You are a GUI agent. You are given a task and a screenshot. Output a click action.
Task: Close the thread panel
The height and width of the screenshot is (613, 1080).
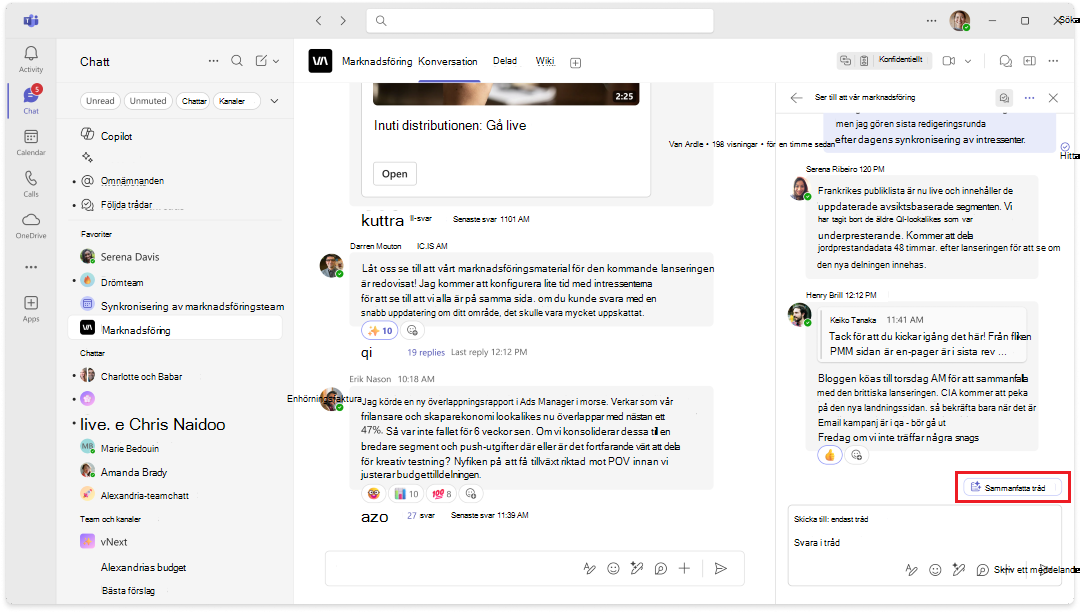pyautogui.click(x=1053, y=98)
